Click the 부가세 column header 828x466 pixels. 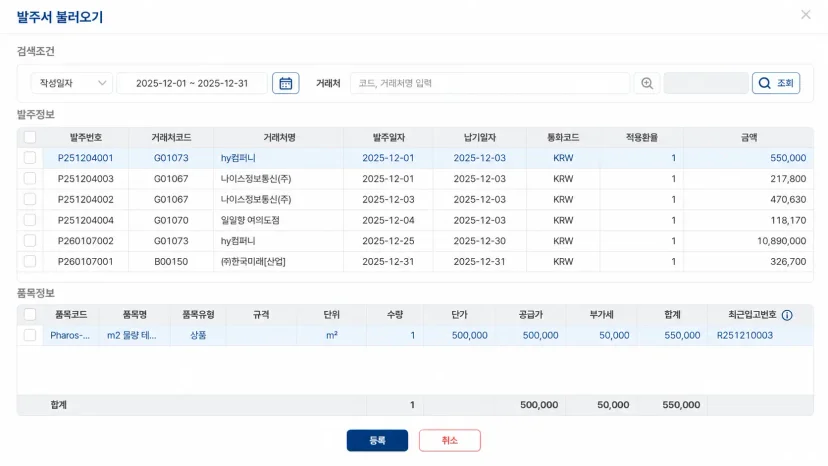click(601, 315)
